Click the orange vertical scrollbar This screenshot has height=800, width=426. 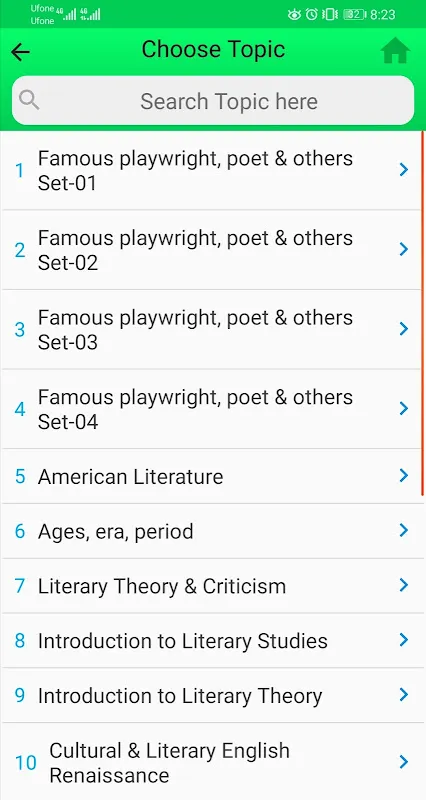point(422,313)
